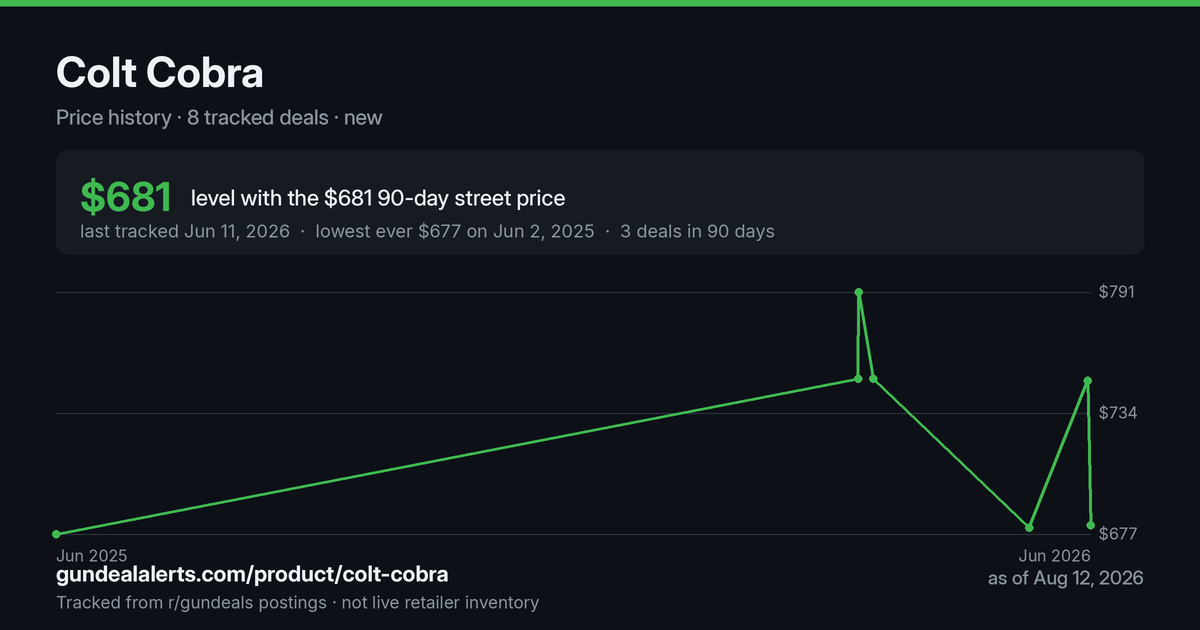1200x630 pixels.
Task: Click the Jun 2026 x-axis label
Action: point(1055,555)
